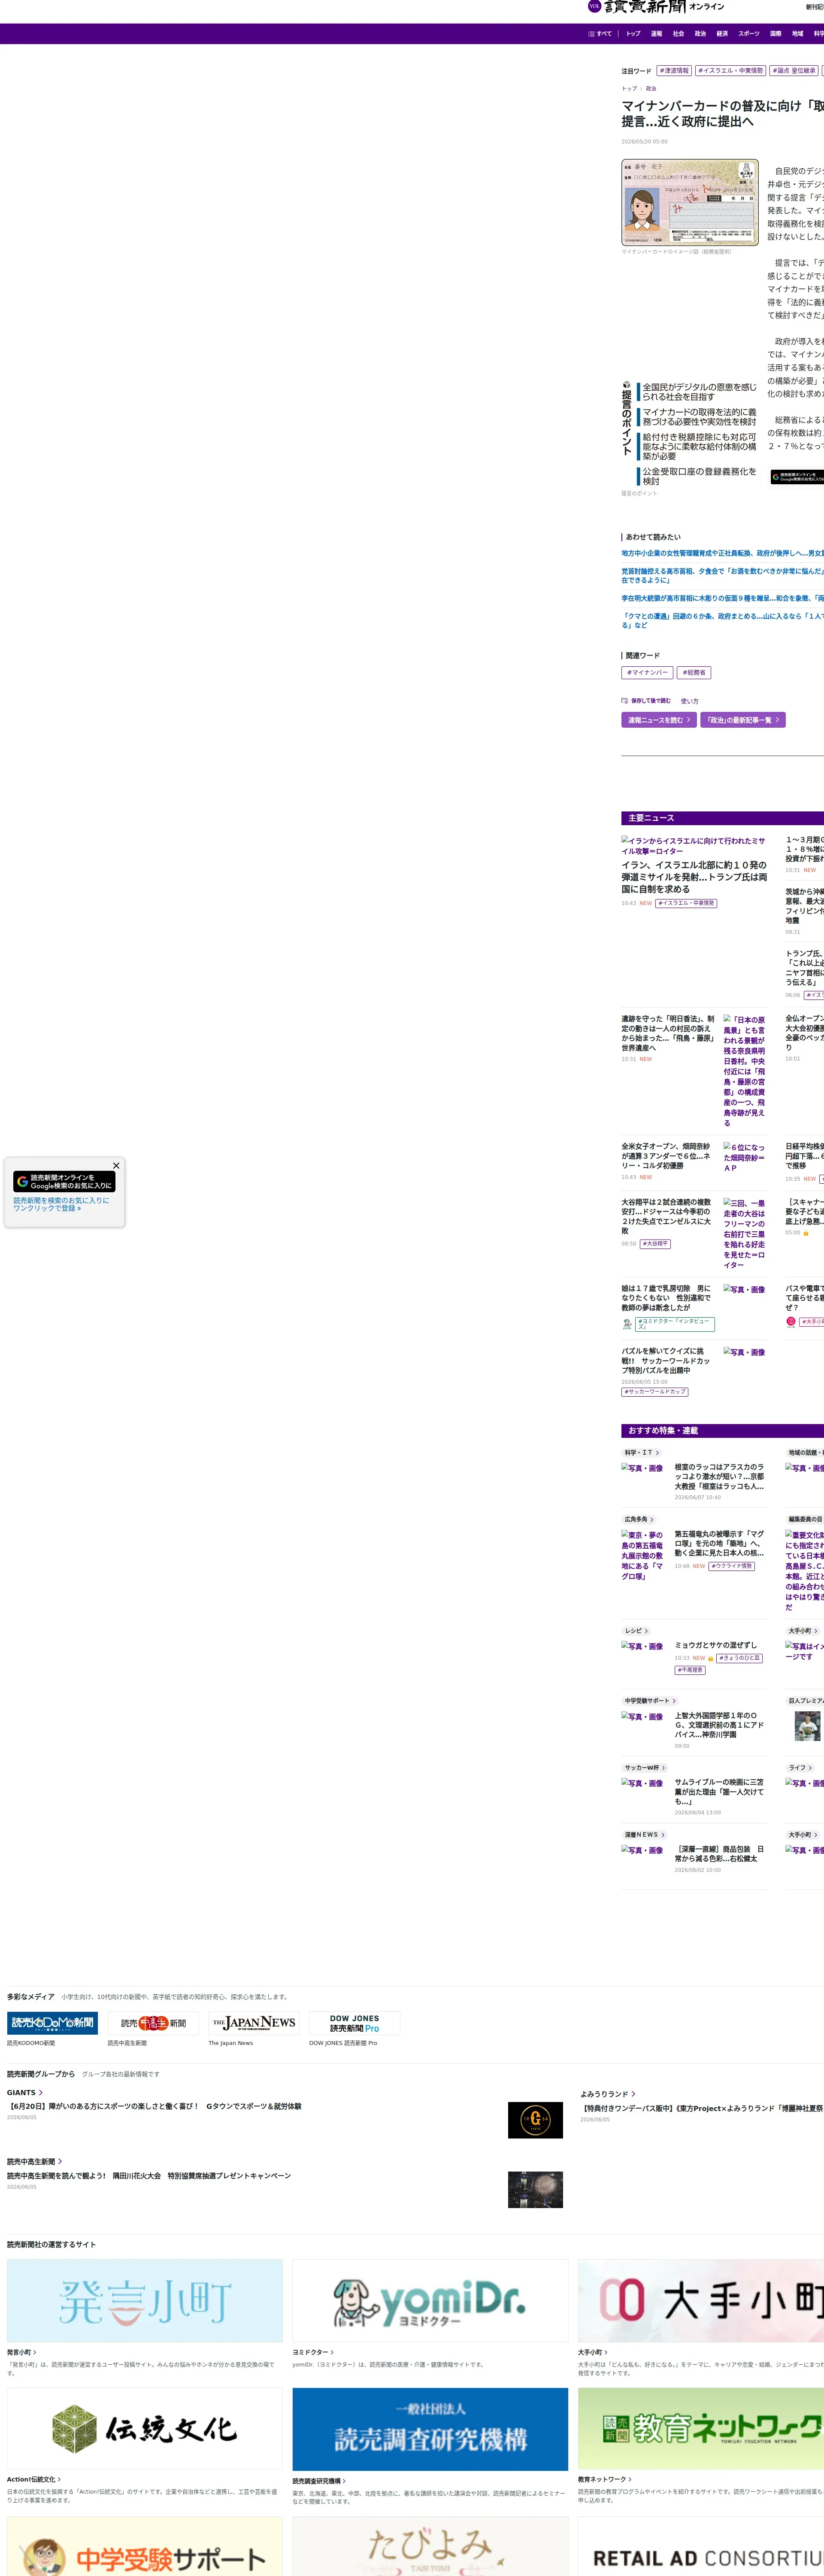This screenshot has width=824, height=2576.
Task: Open the Iran missile headline in 主要ニュース
Action: 694,877
